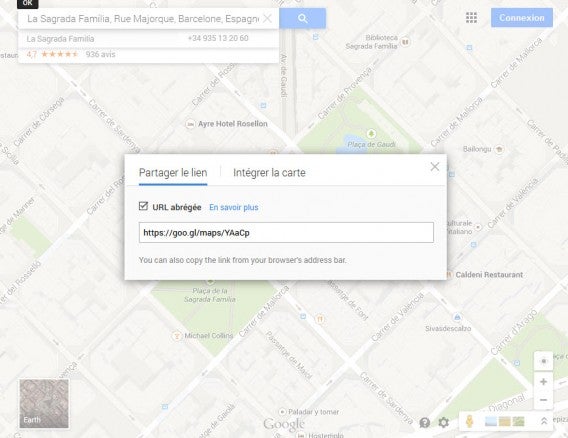Screen dimensions: 568x438
Task: Click the my location target icon
Action: click(543, 362)
